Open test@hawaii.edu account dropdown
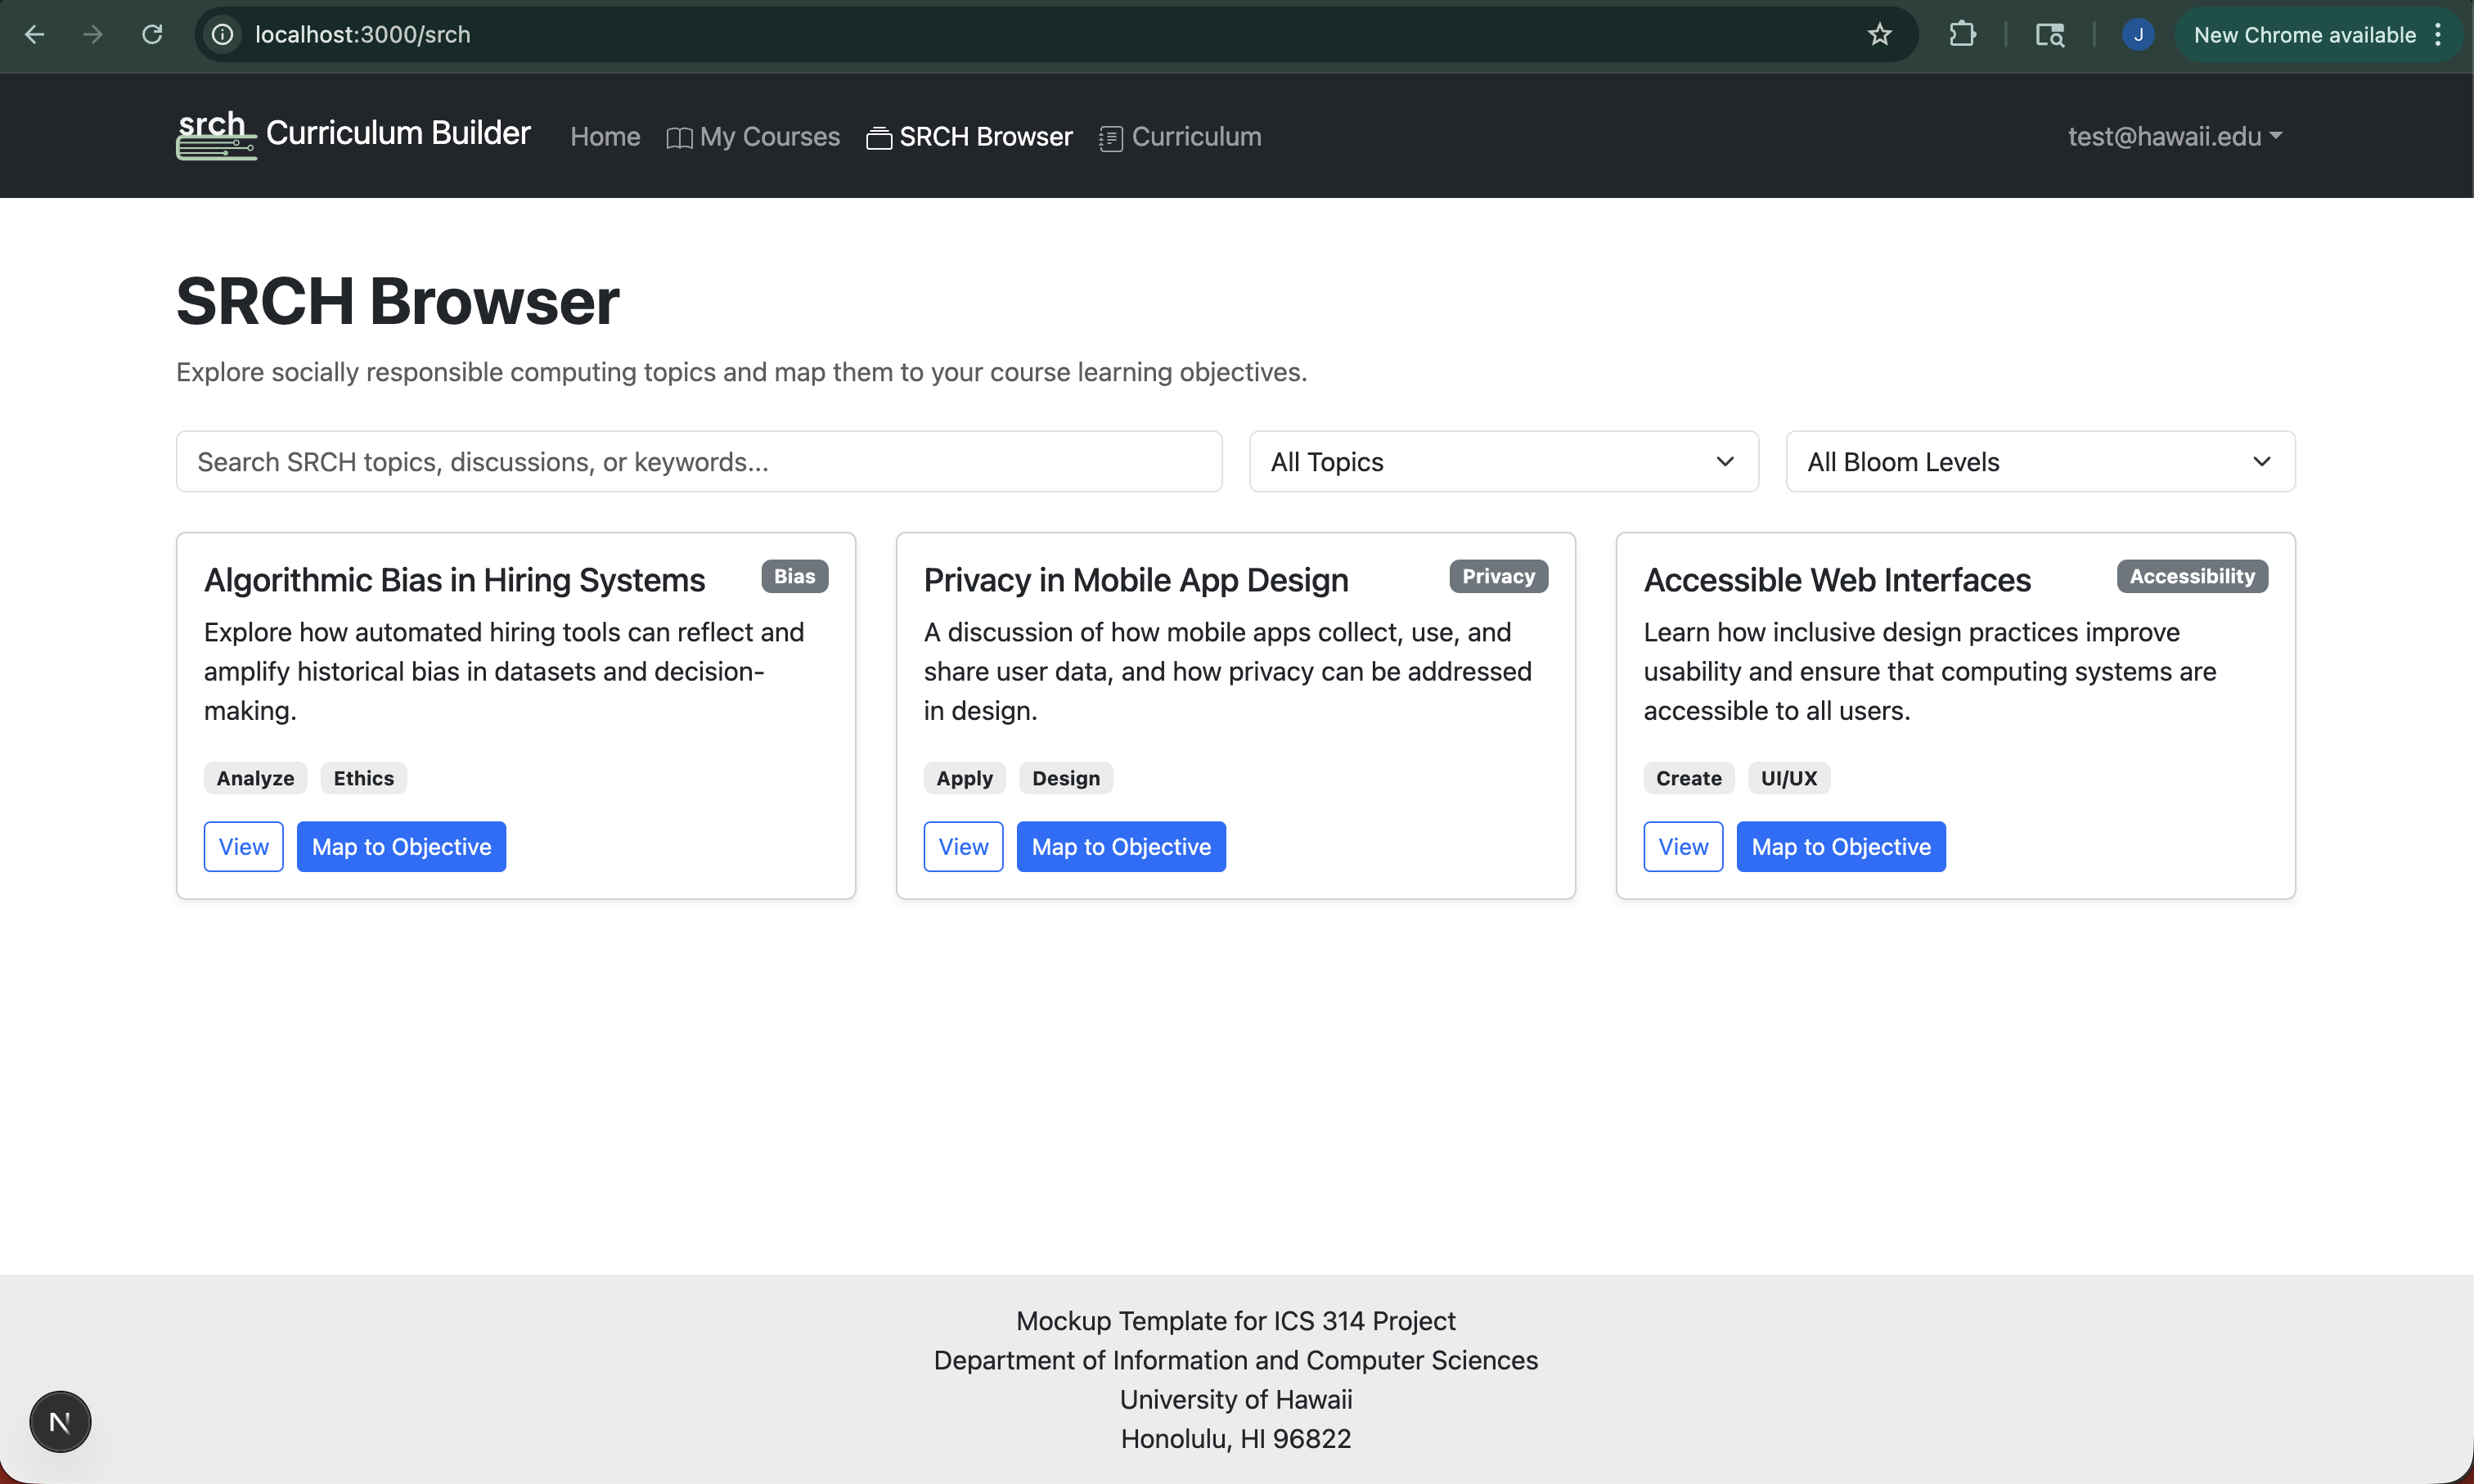The height and width of the screenshot is (1484, 2474). pos(2175,136)
